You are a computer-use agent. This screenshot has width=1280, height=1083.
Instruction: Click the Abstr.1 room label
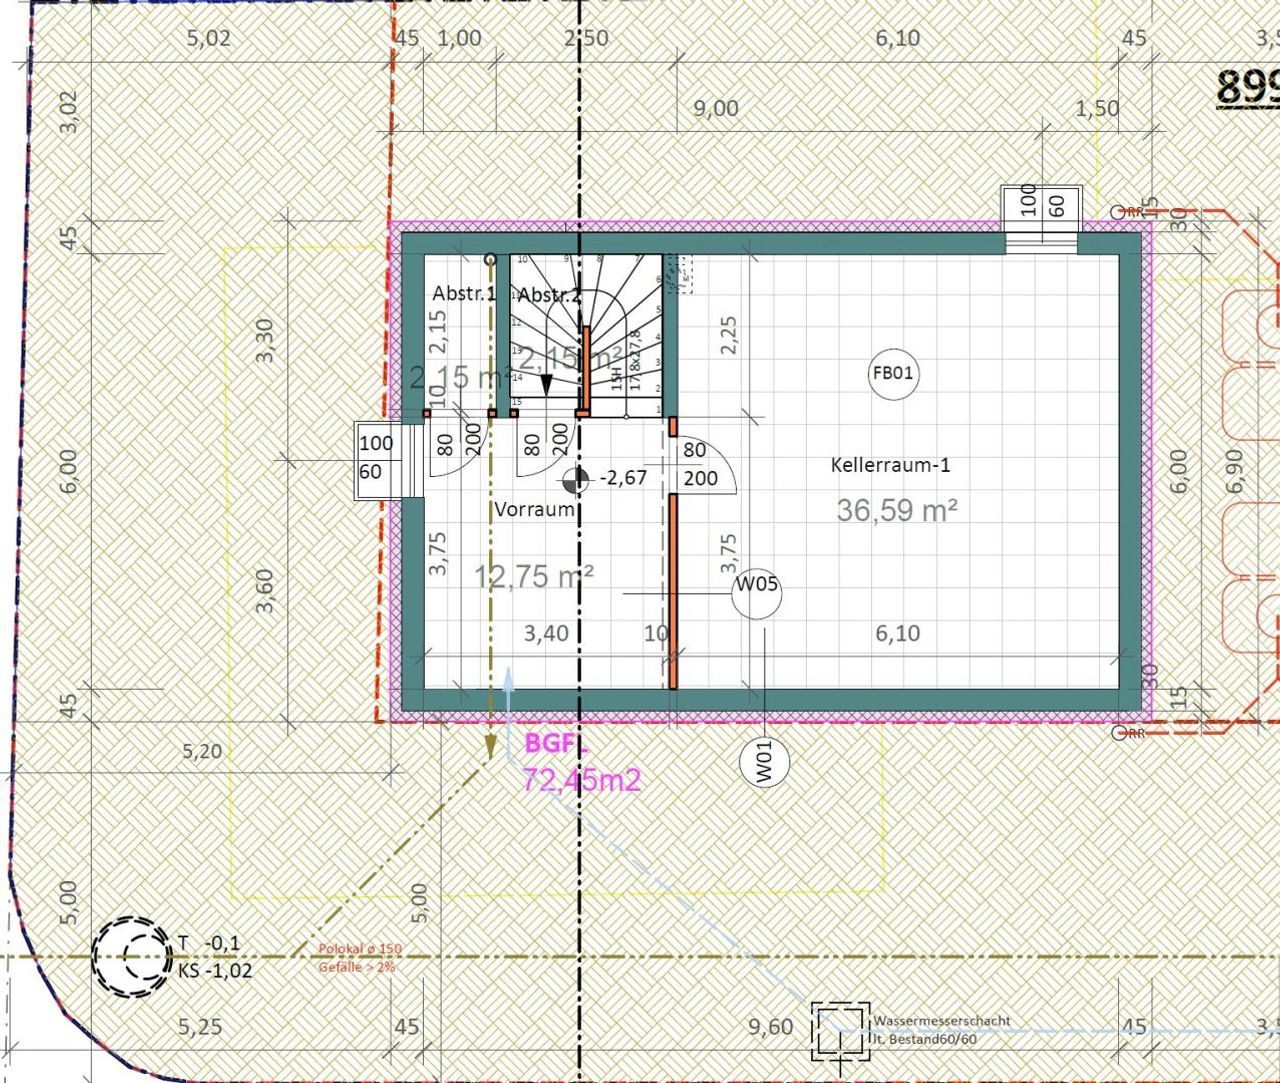[x=464, y=294]
